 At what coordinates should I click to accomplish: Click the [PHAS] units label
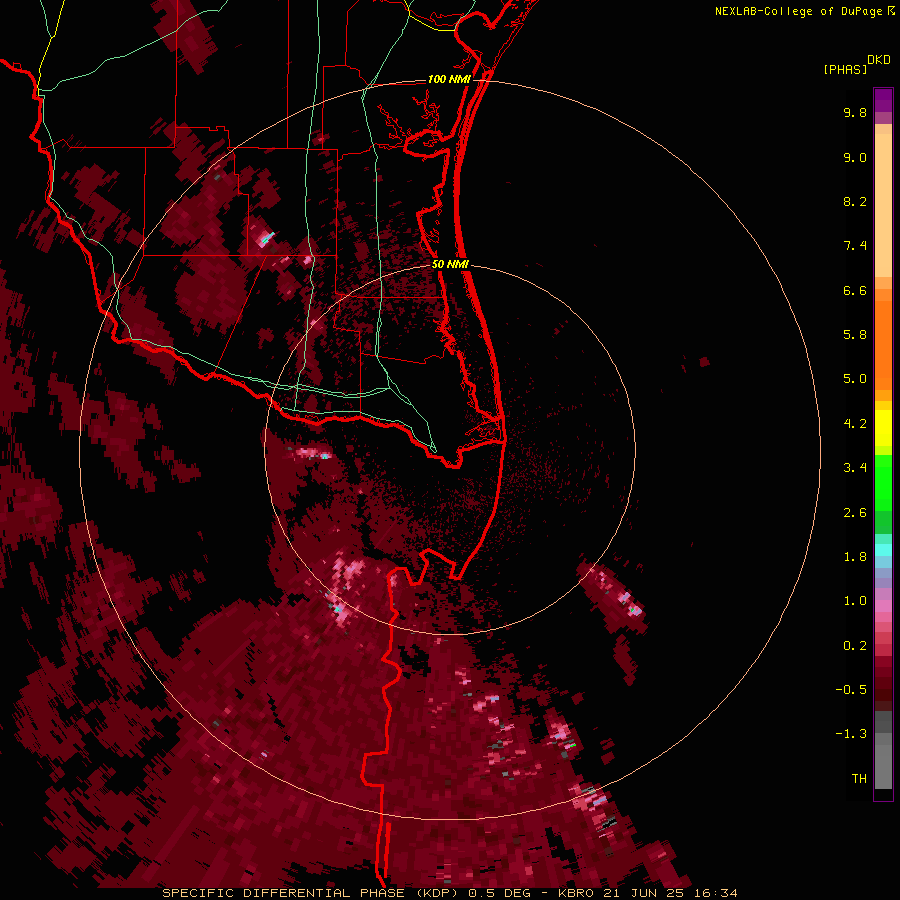[x=845, y=69]
